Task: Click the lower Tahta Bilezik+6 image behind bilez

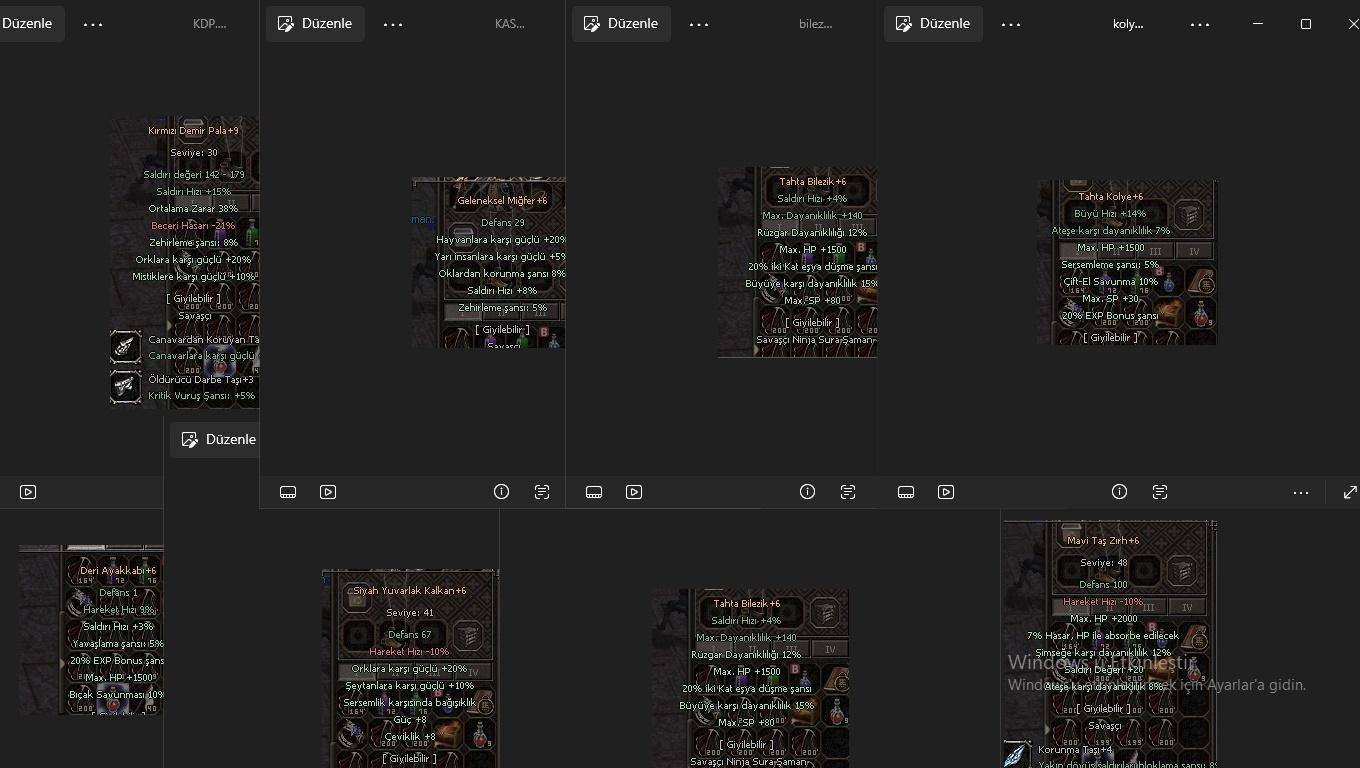Action: 750,679
